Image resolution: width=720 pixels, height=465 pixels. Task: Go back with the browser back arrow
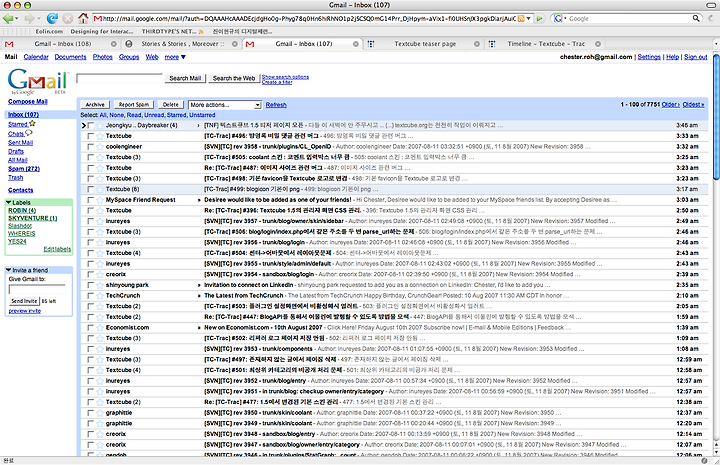8,18
